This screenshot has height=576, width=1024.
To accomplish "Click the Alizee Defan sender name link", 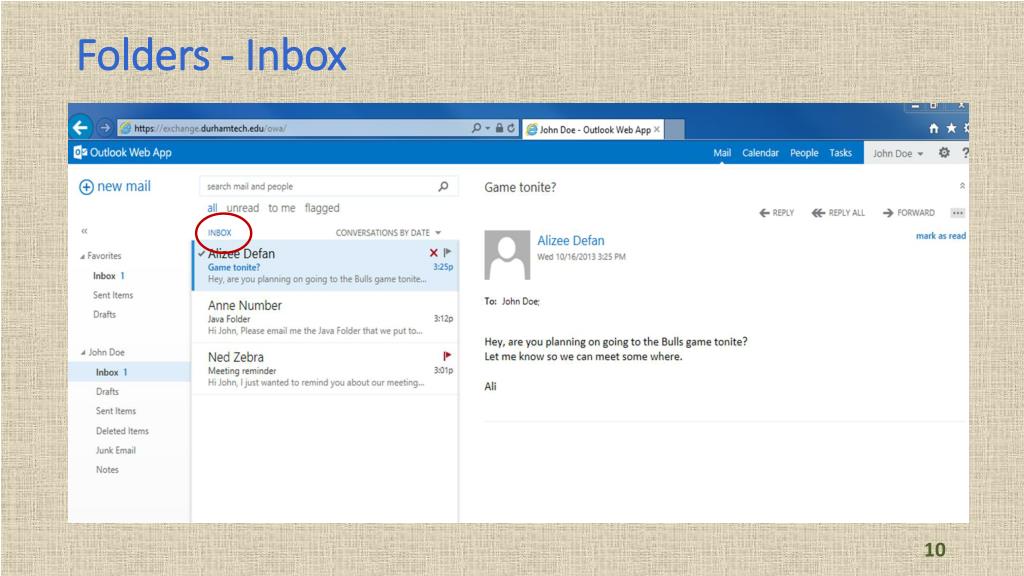I will coord(571,240).
